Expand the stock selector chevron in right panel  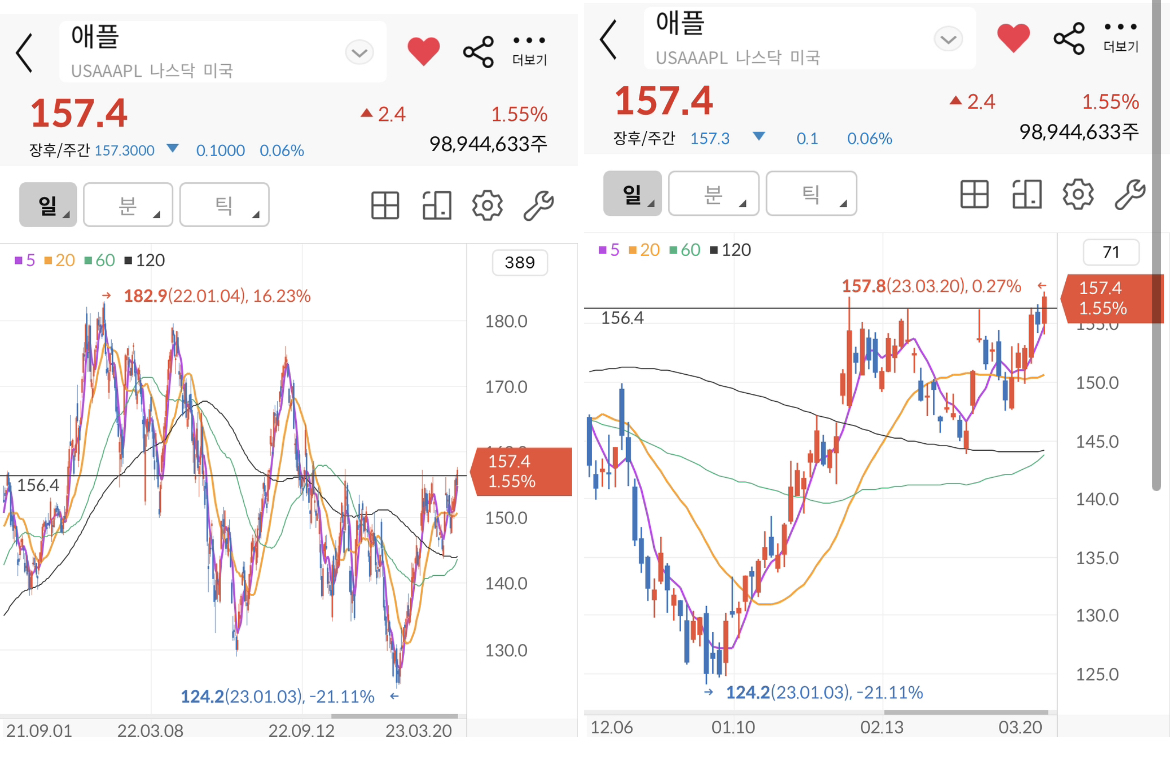click(948, 40)
